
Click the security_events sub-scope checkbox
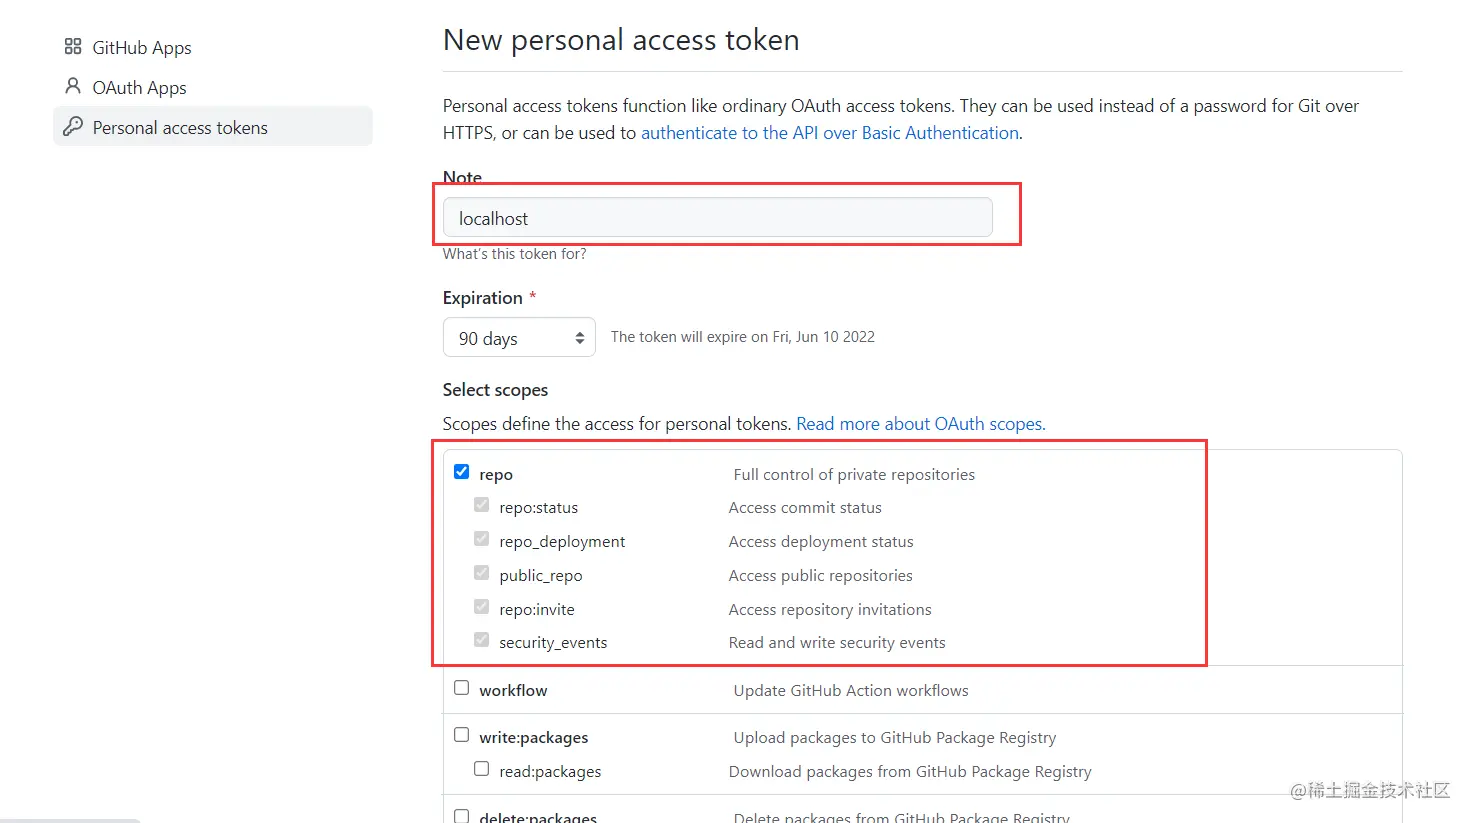(x=482, y=640)
